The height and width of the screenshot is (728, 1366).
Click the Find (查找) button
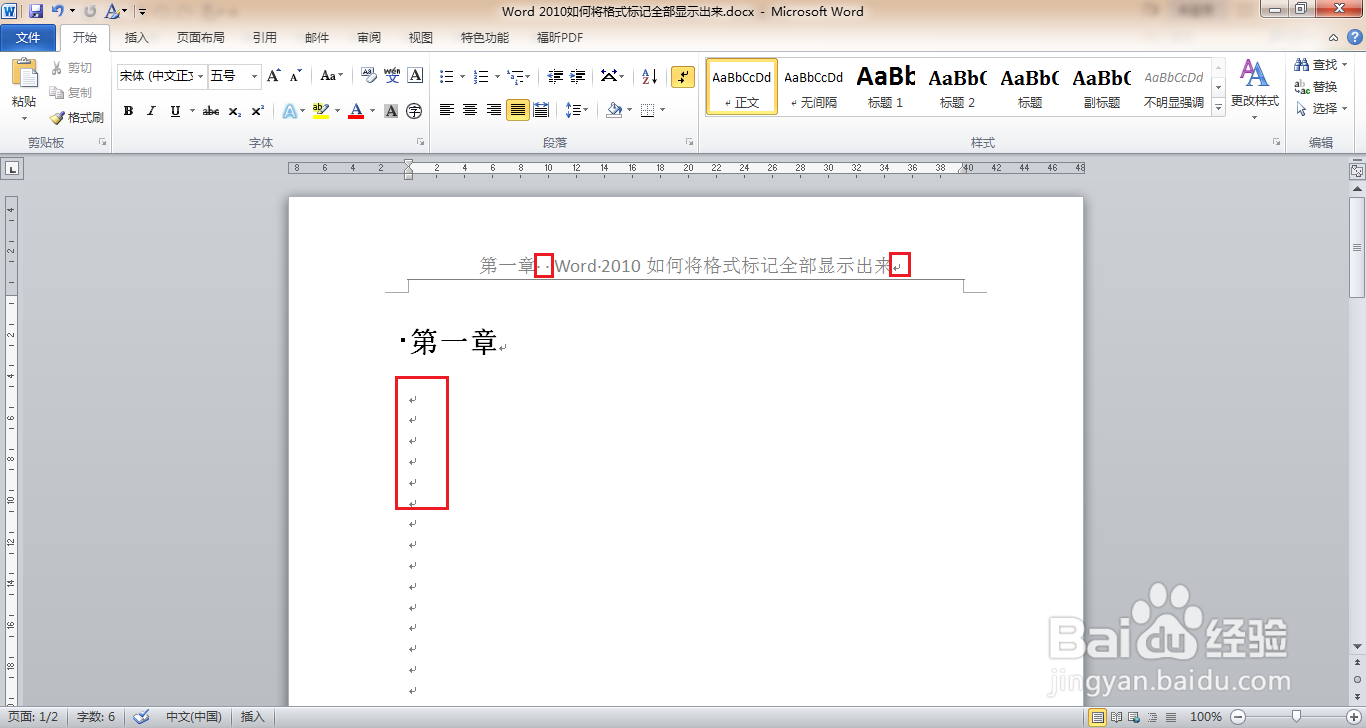click(x=1320, y=65)
